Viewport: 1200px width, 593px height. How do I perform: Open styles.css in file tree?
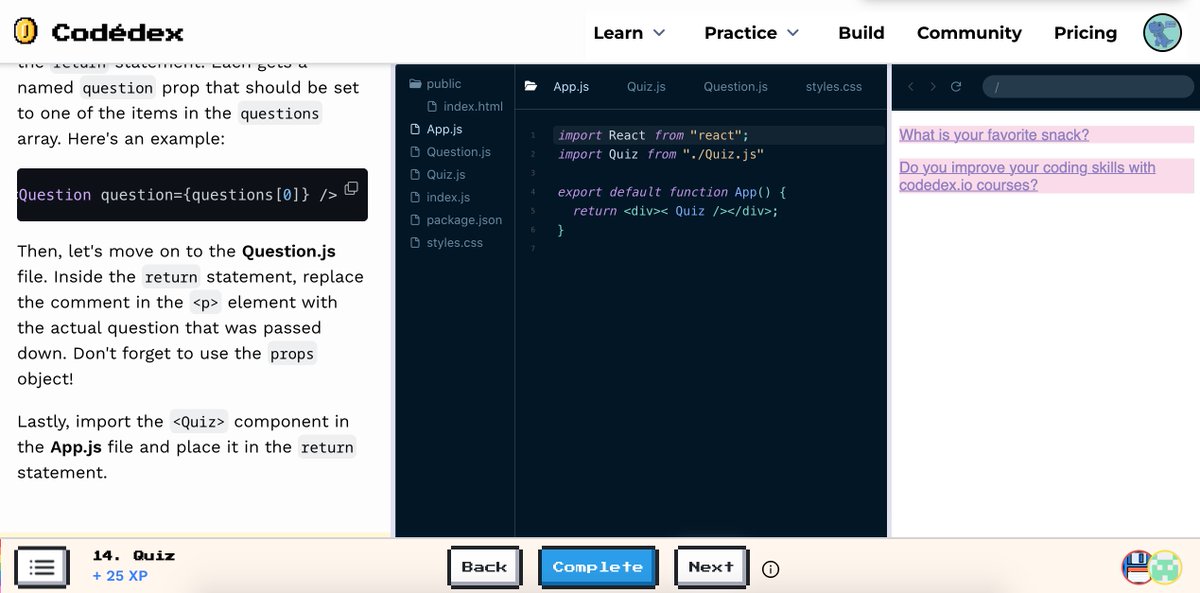447,243
